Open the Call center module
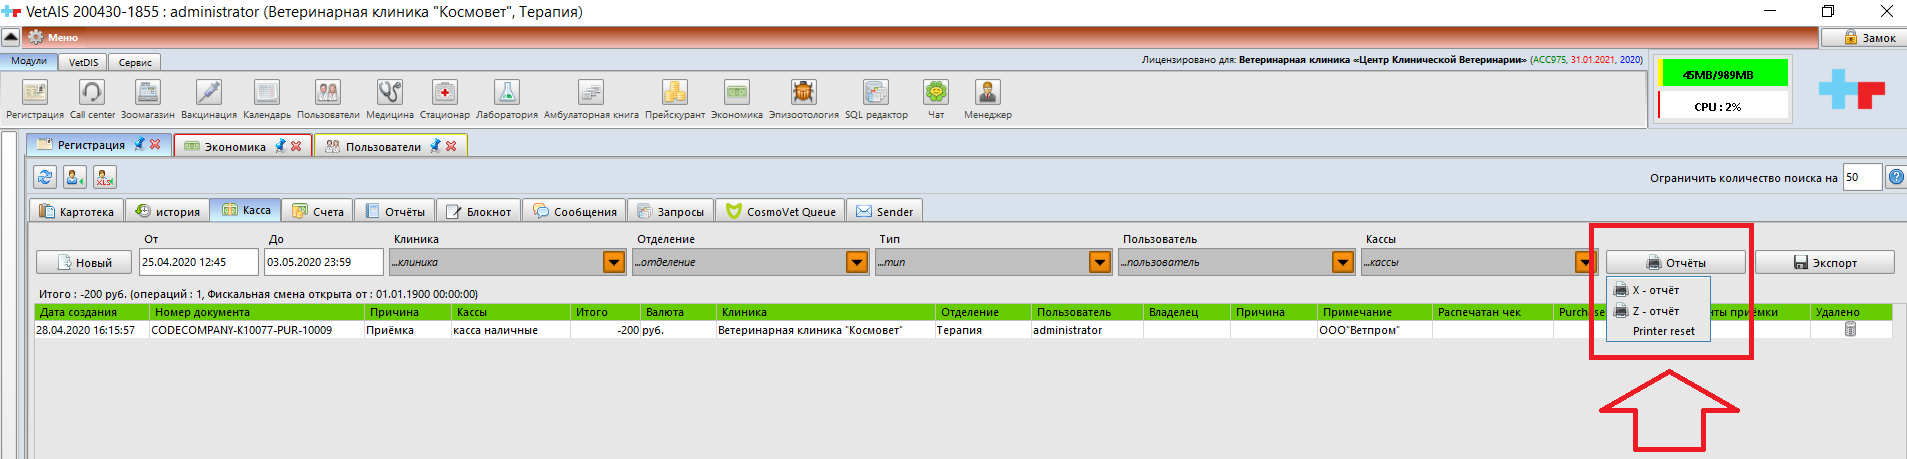 pos(92,94)
